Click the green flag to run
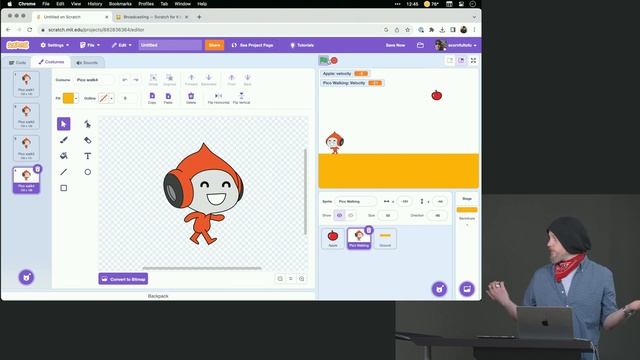This screenshot has height=360, width=640. 324,60
